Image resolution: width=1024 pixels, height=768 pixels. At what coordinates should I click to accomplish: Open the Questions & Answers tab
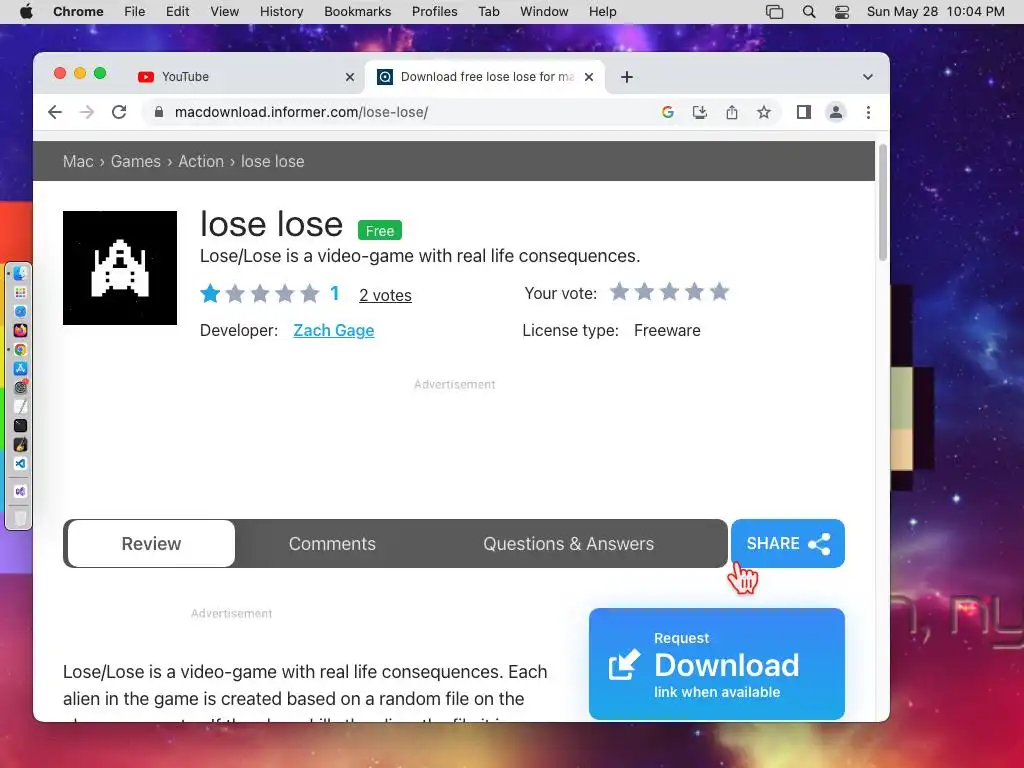click(568, 543)
